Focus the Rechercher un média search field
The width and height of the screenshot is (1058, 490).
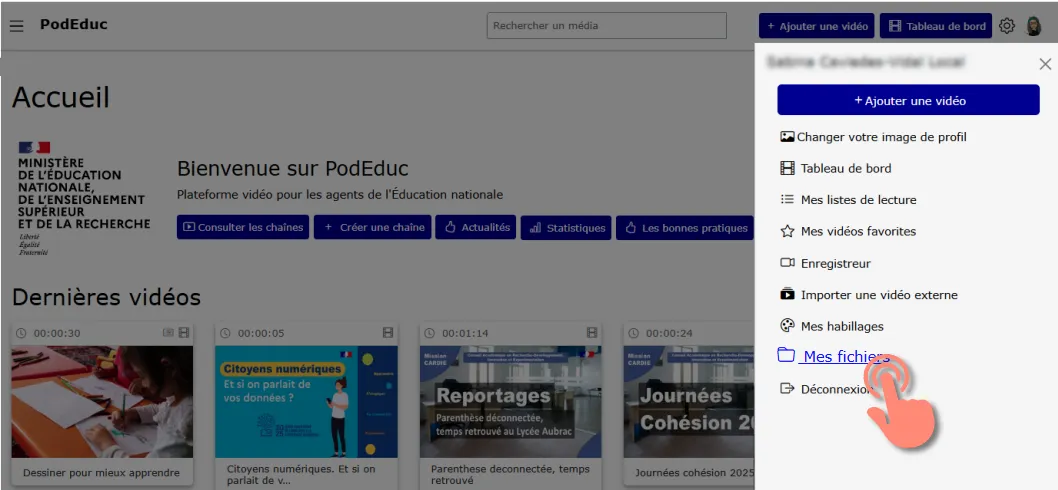click(607, 26)
